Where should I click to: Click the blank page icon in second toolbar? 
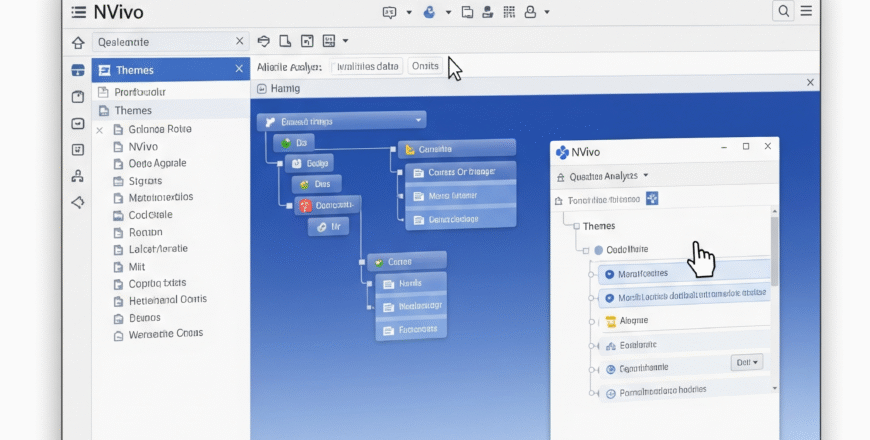285,41
